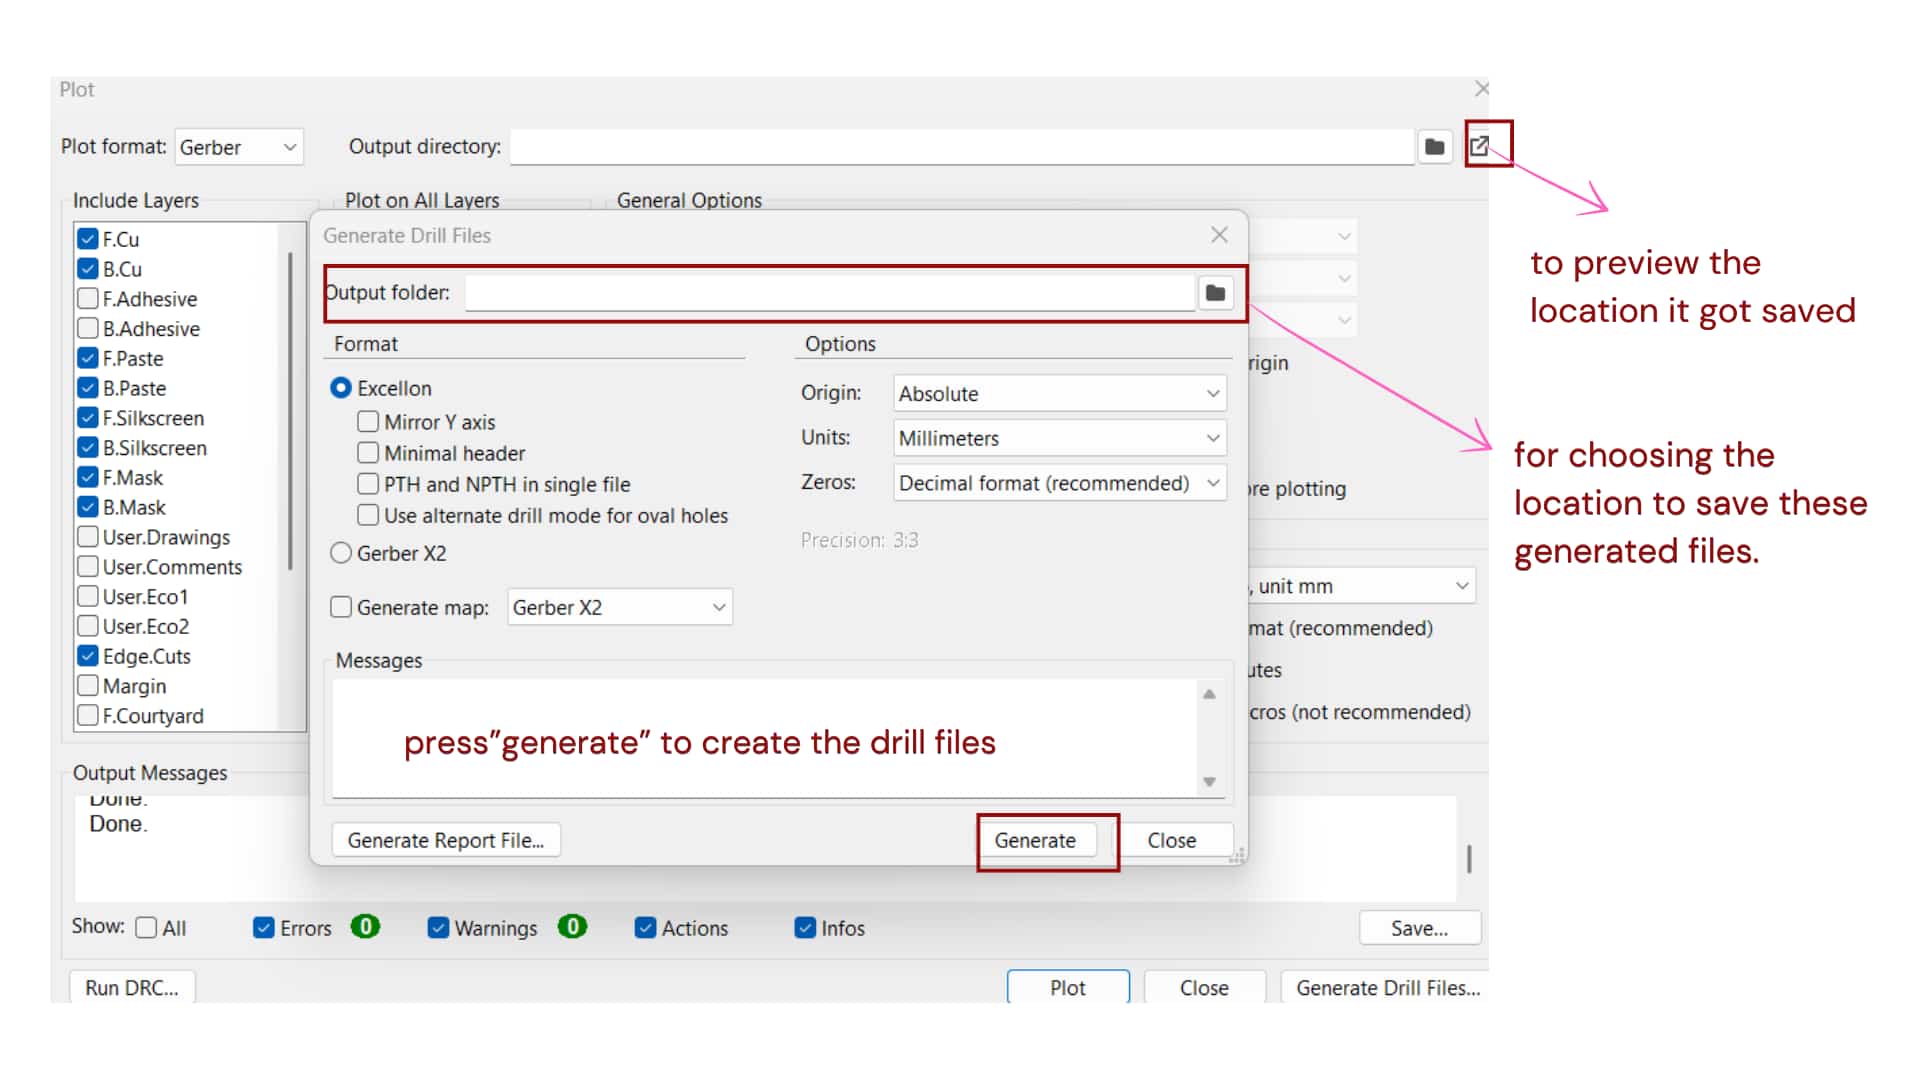
Task: Open the Zeros Decimal format dropdown
Action: point(1059,483)
